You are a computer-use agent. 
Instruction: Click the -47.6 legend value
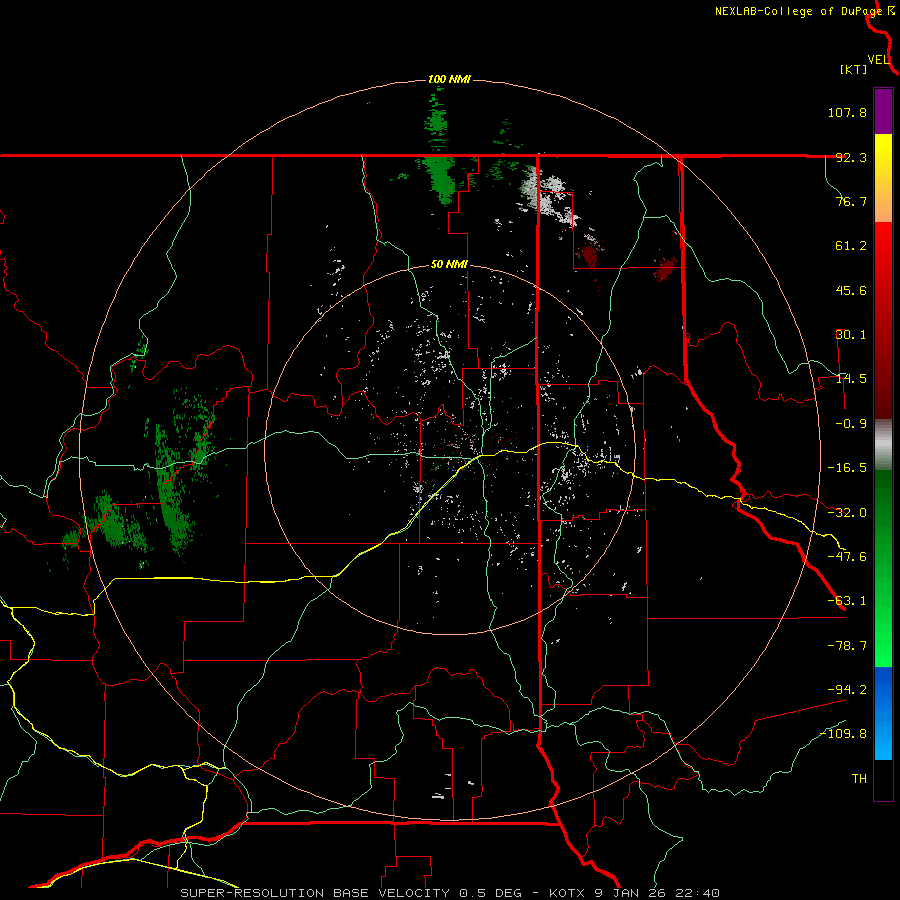pyautogui.click(x=847, y=557)
